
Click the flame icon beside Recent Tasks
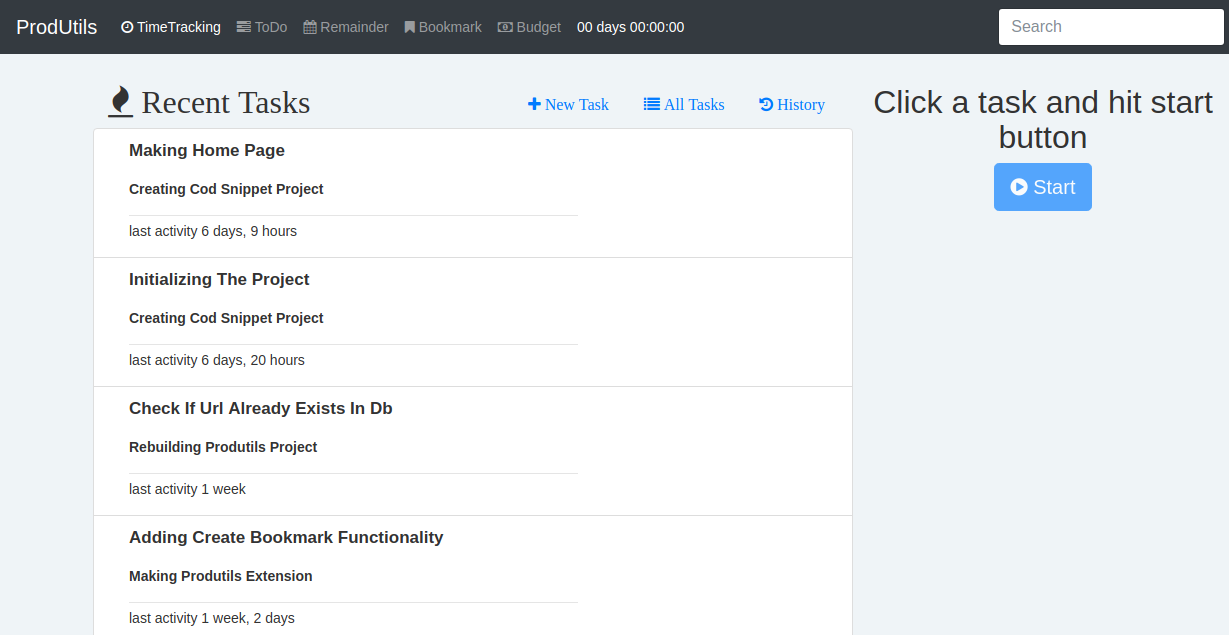(121, 101)
